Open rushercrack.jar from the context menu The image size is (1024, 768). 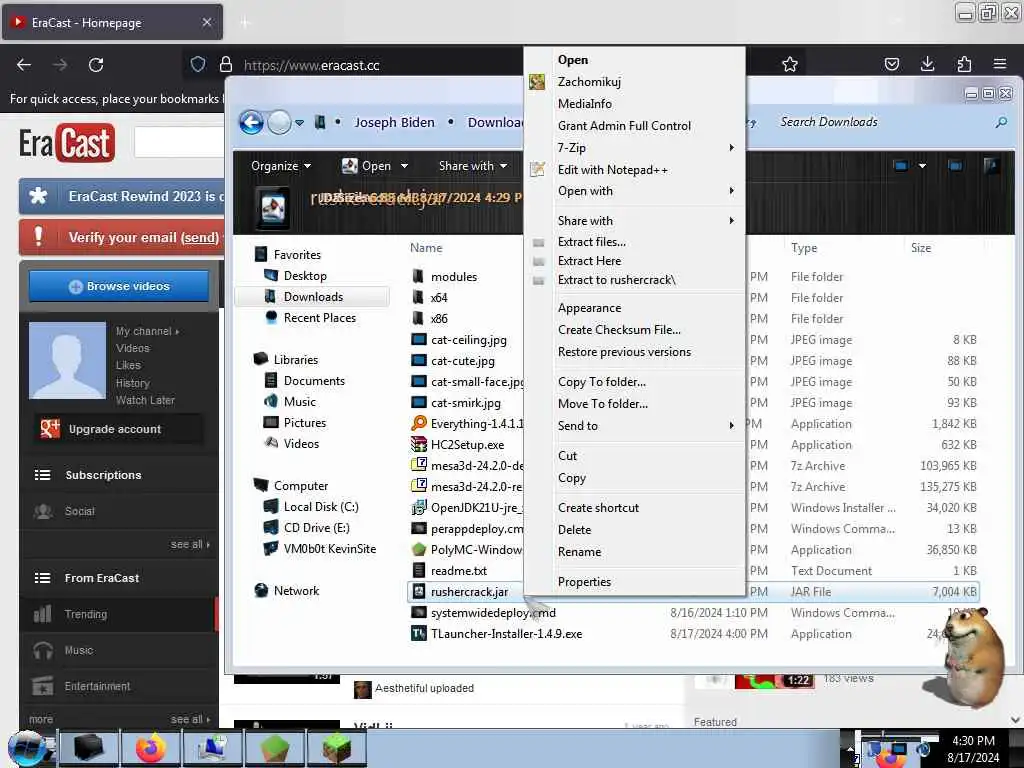(x=573, y=59)
